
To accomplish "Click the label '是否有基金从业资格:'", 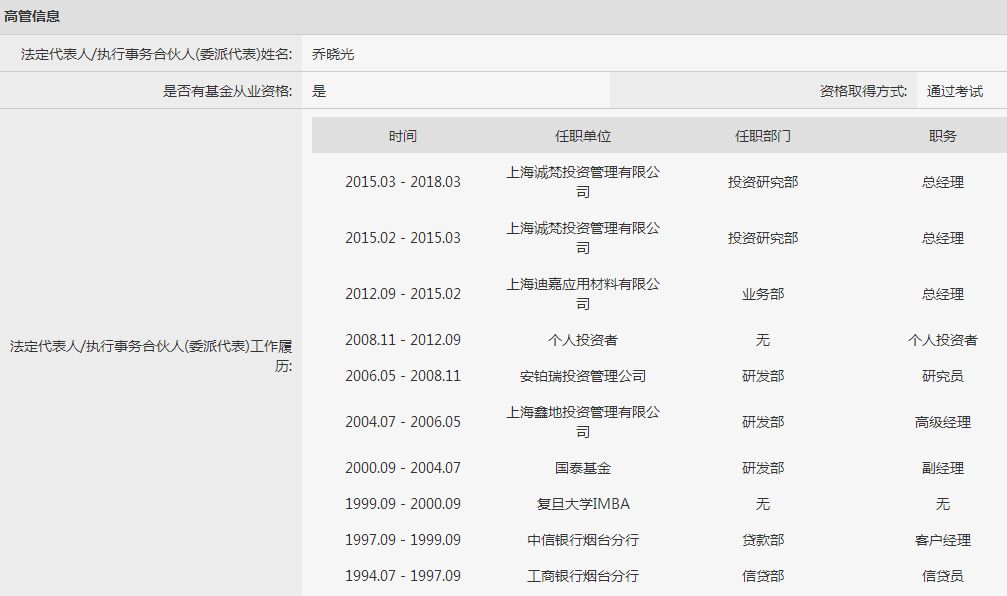I will (227, 91).
